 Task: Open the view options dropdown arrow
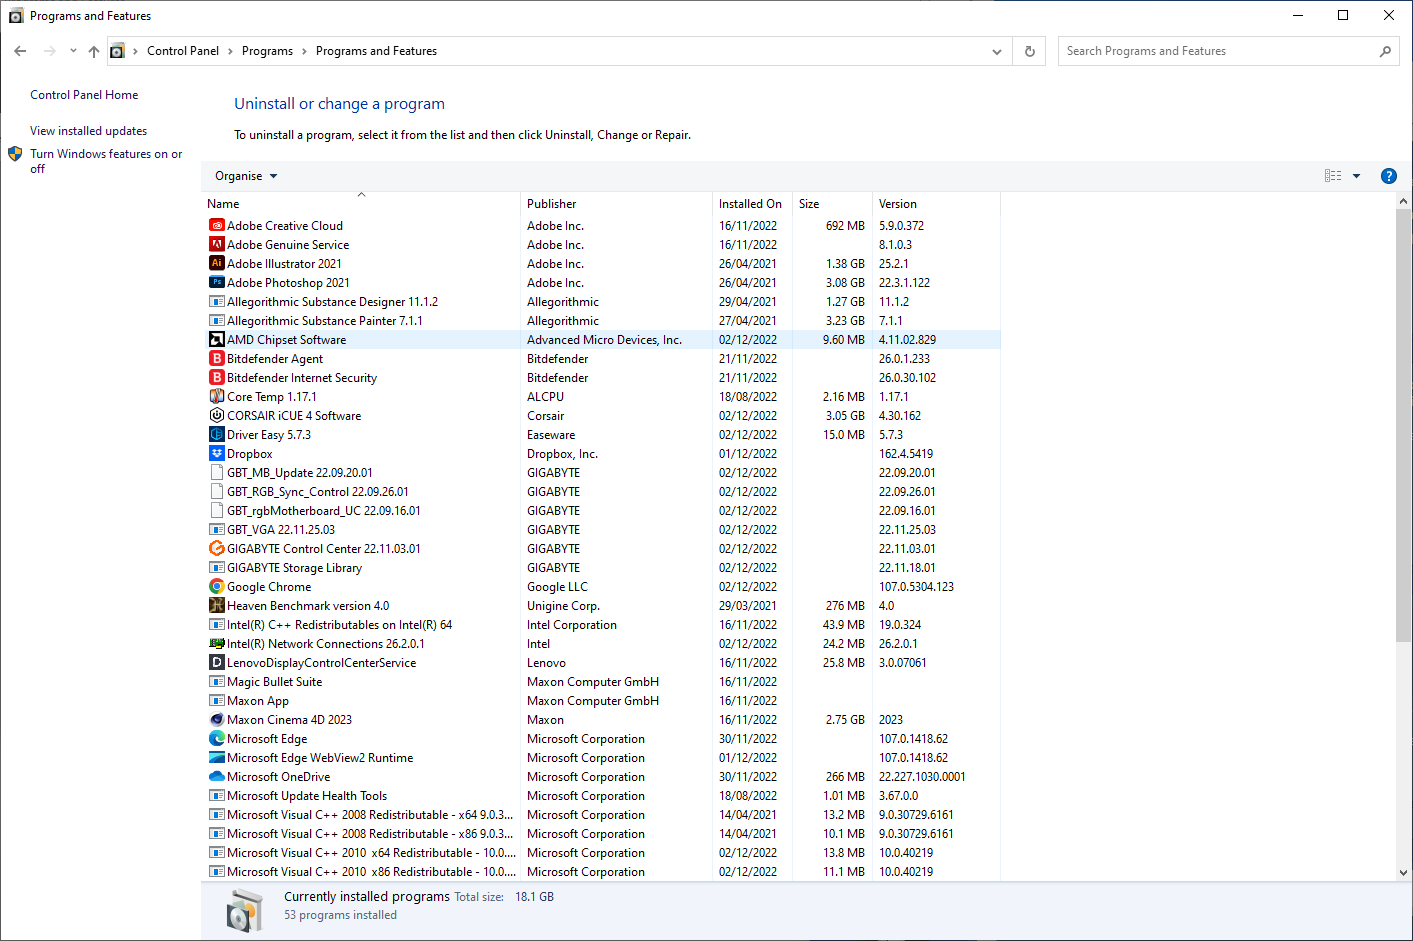[x=1357, y=176]
